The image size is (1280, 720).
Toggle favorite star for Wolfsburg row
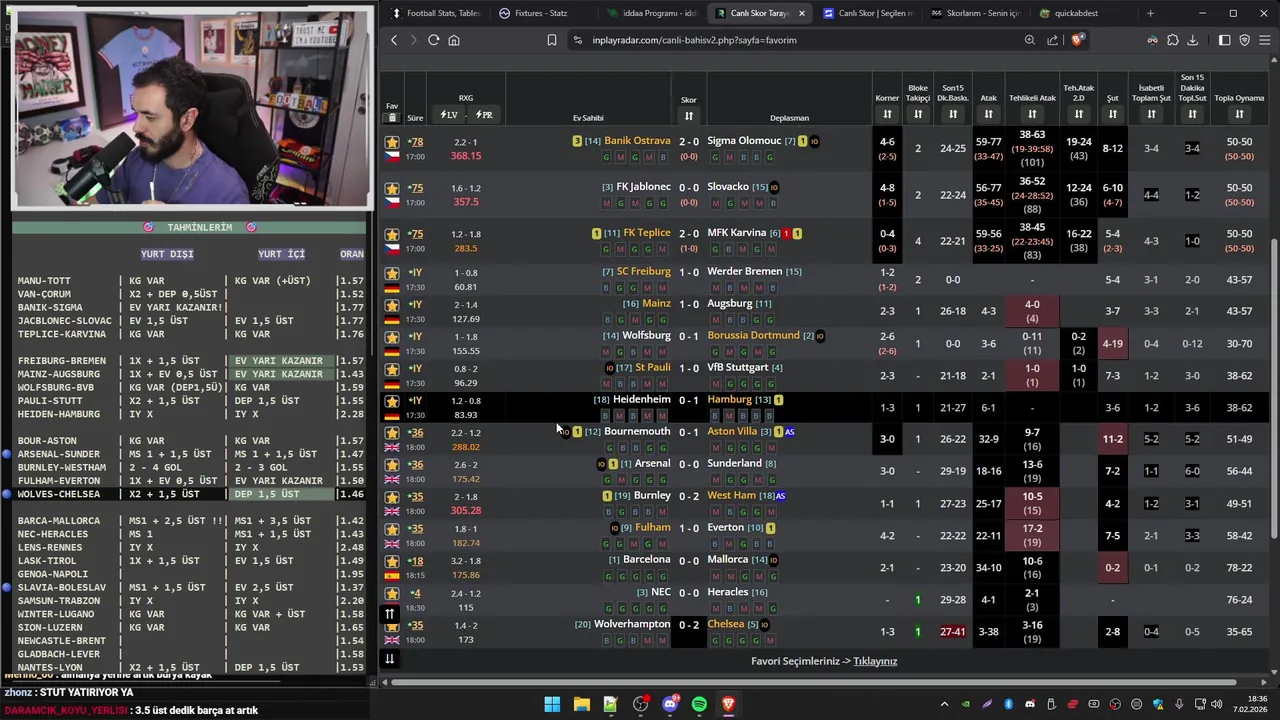tap(392, 337)
